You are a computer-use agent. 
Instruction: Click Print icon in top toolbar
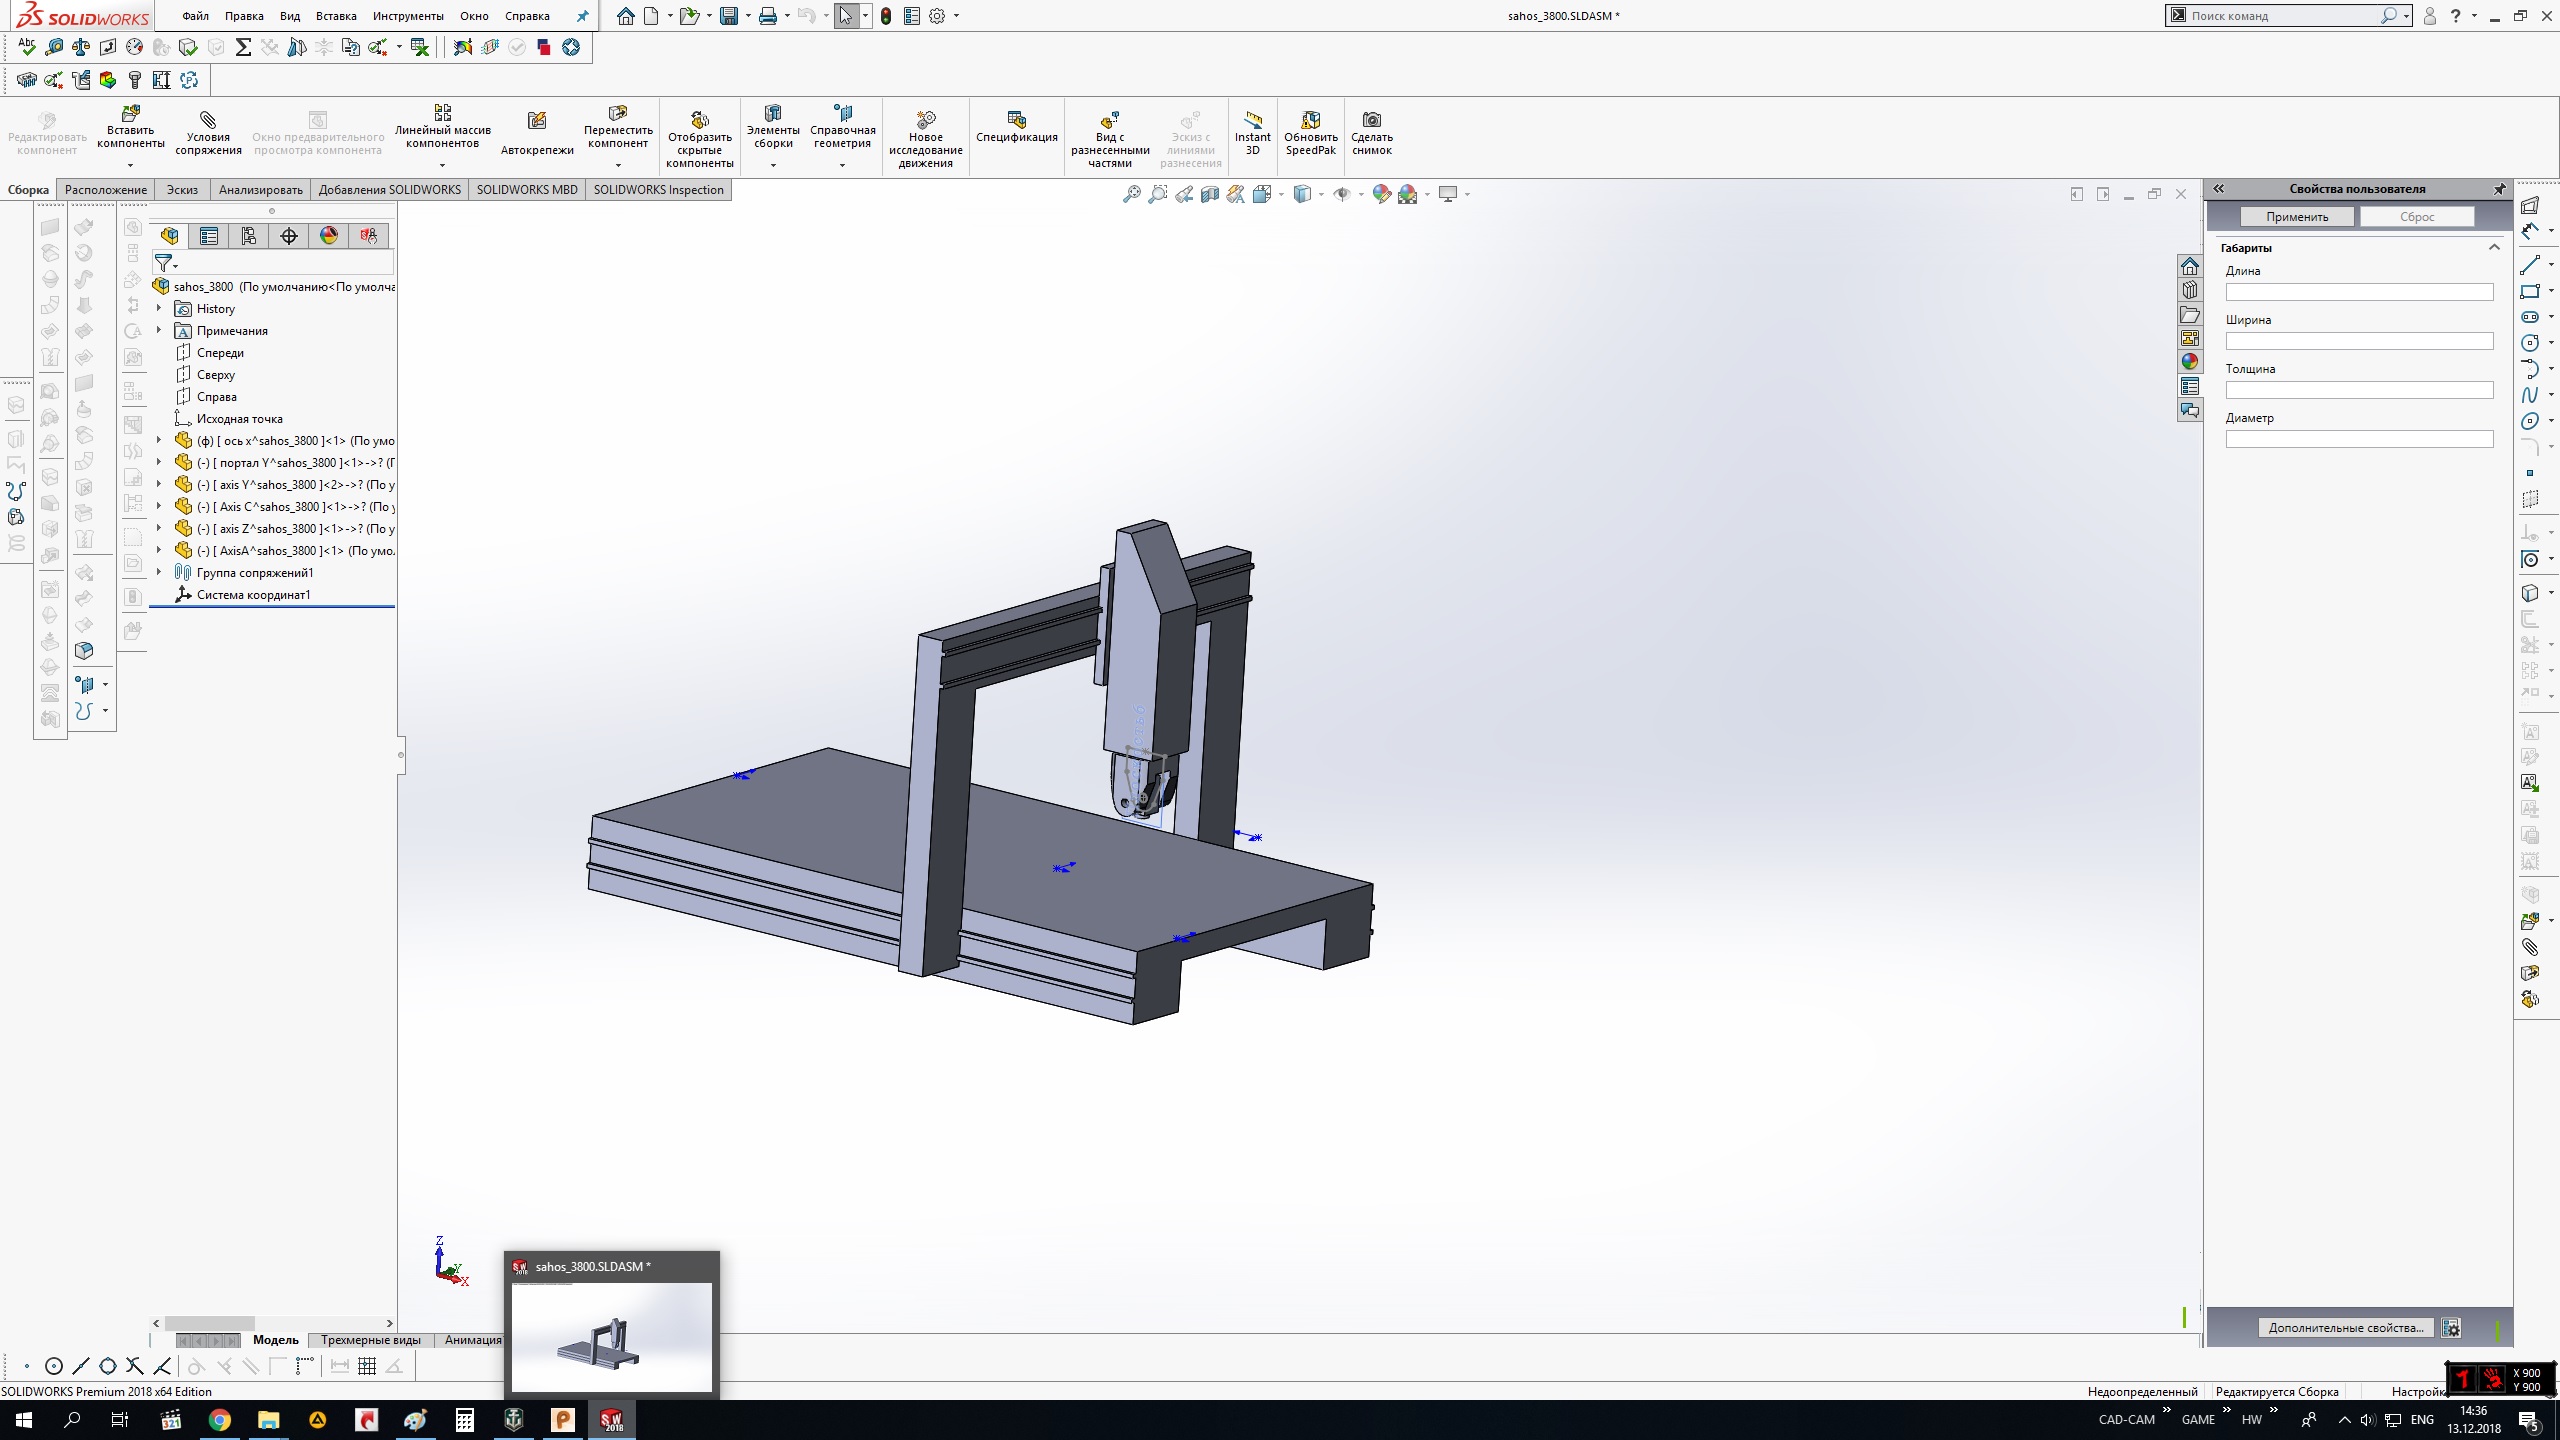(768, 16)
